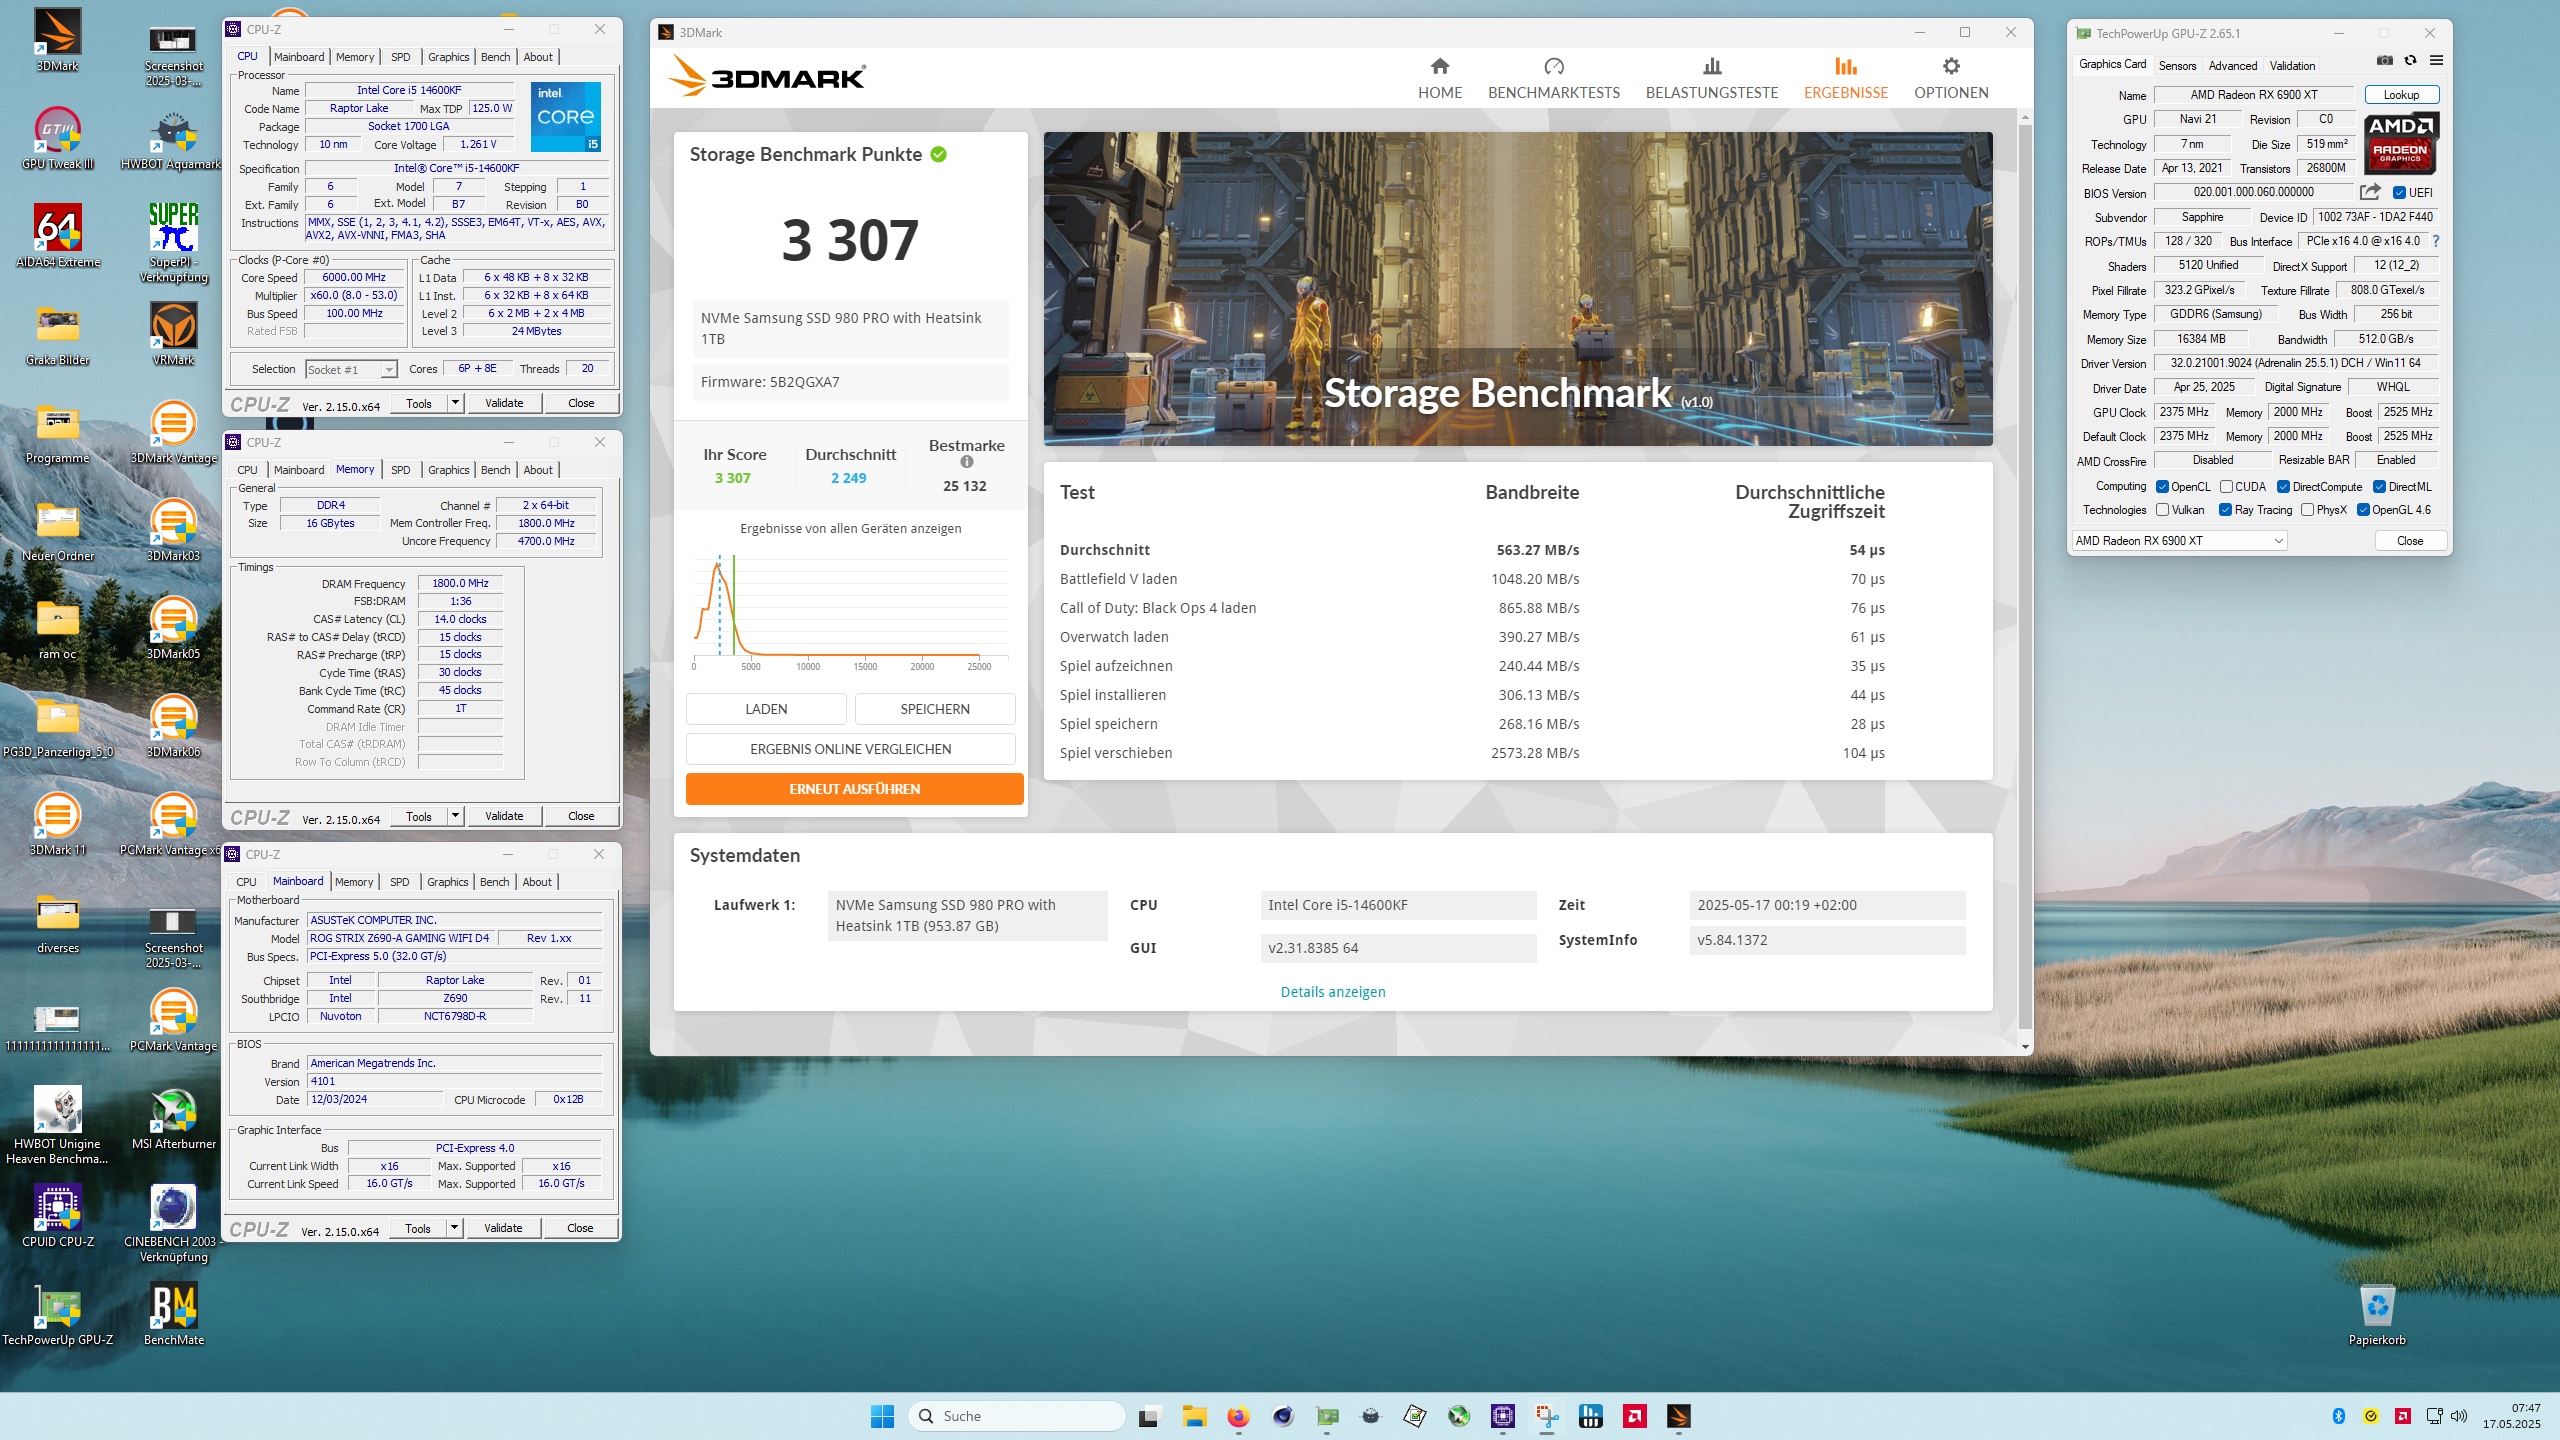Screen dimensions: 2560x1440
Task: Switch to Sensors tab in GPU-Z
Action: tap(2177, 66)
